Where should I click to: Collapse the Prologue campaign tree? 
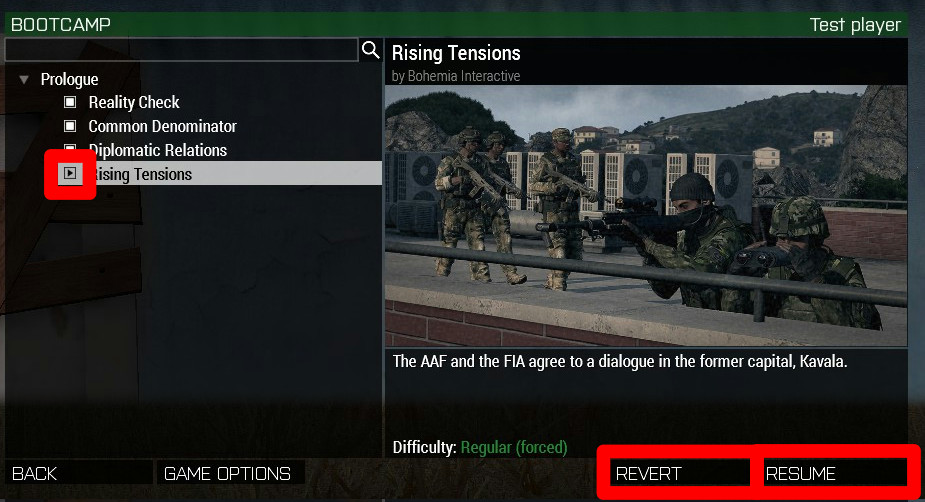pos(24,79)
